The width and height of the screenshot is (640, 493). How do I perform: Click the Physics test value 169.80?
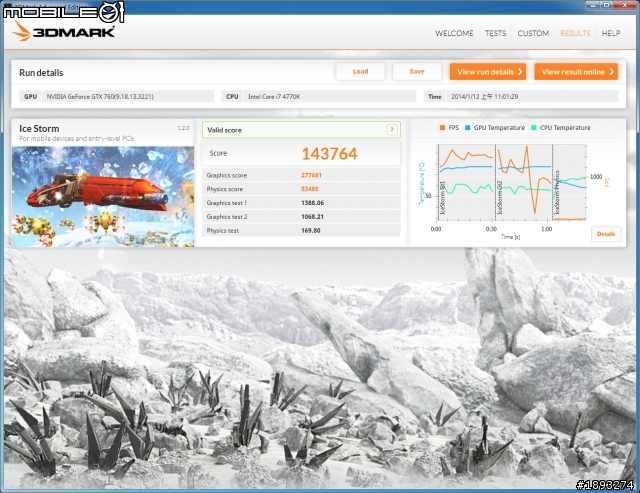(311, 231)
